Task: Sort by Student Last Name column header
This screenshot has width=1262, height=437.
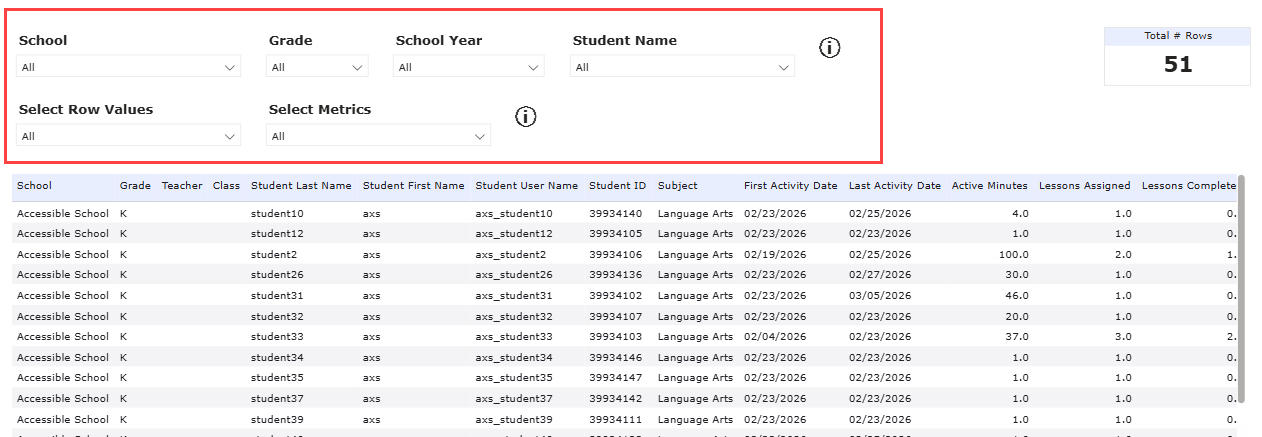Action: click(301, 186)
